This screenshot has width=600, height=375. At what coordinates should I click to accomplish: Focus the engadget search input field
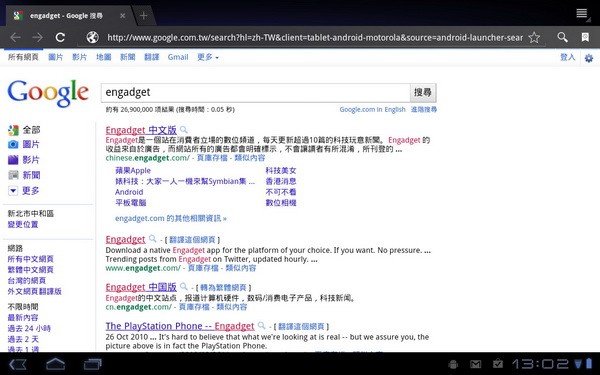[256, 93]
